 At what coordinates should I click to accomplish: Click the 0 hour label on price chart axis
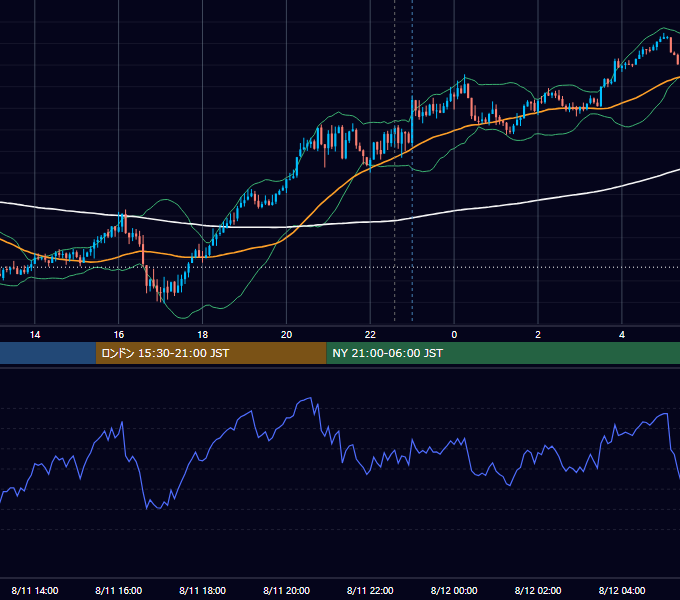coord(454,335)
